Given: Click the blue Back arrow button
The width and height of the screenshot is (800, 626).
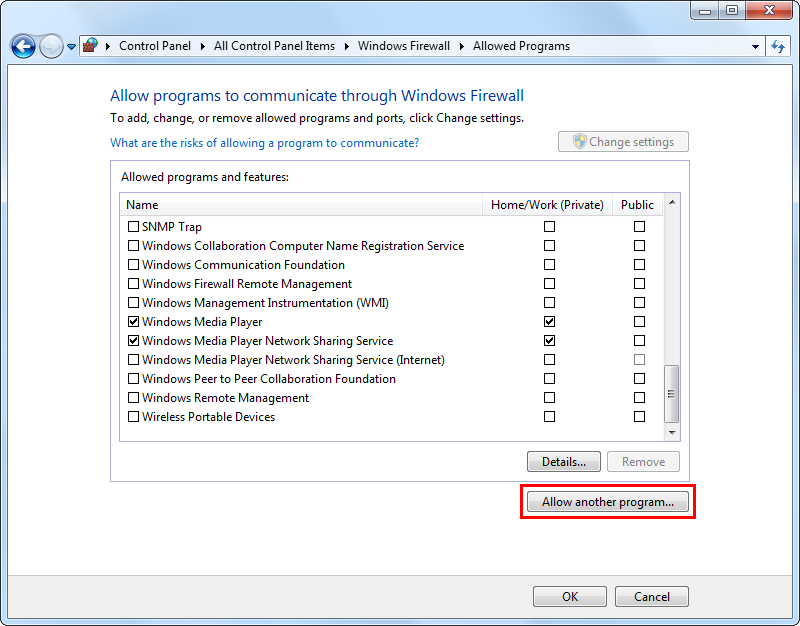Looking at the screenshot, I should point(23,46).
